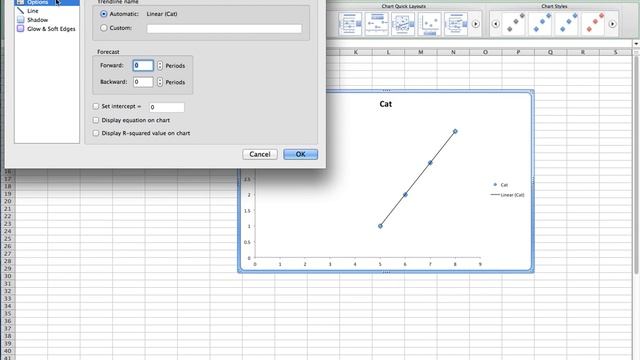Viewport: 640px width, 360px height.
Task: Adjust Backward periods with the stepper
Action: [160, 82]
